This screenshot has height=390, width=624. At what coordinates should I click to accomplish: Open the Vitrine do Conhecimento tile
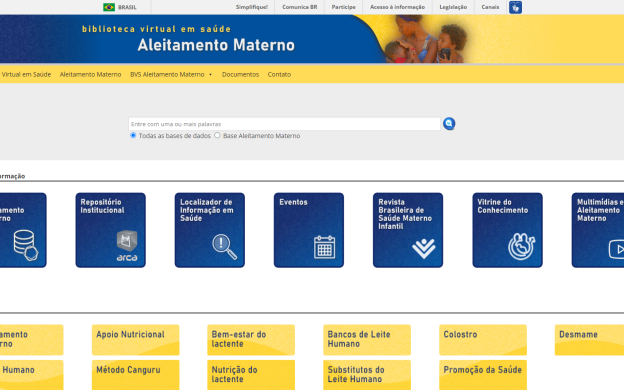coord(507,230)
